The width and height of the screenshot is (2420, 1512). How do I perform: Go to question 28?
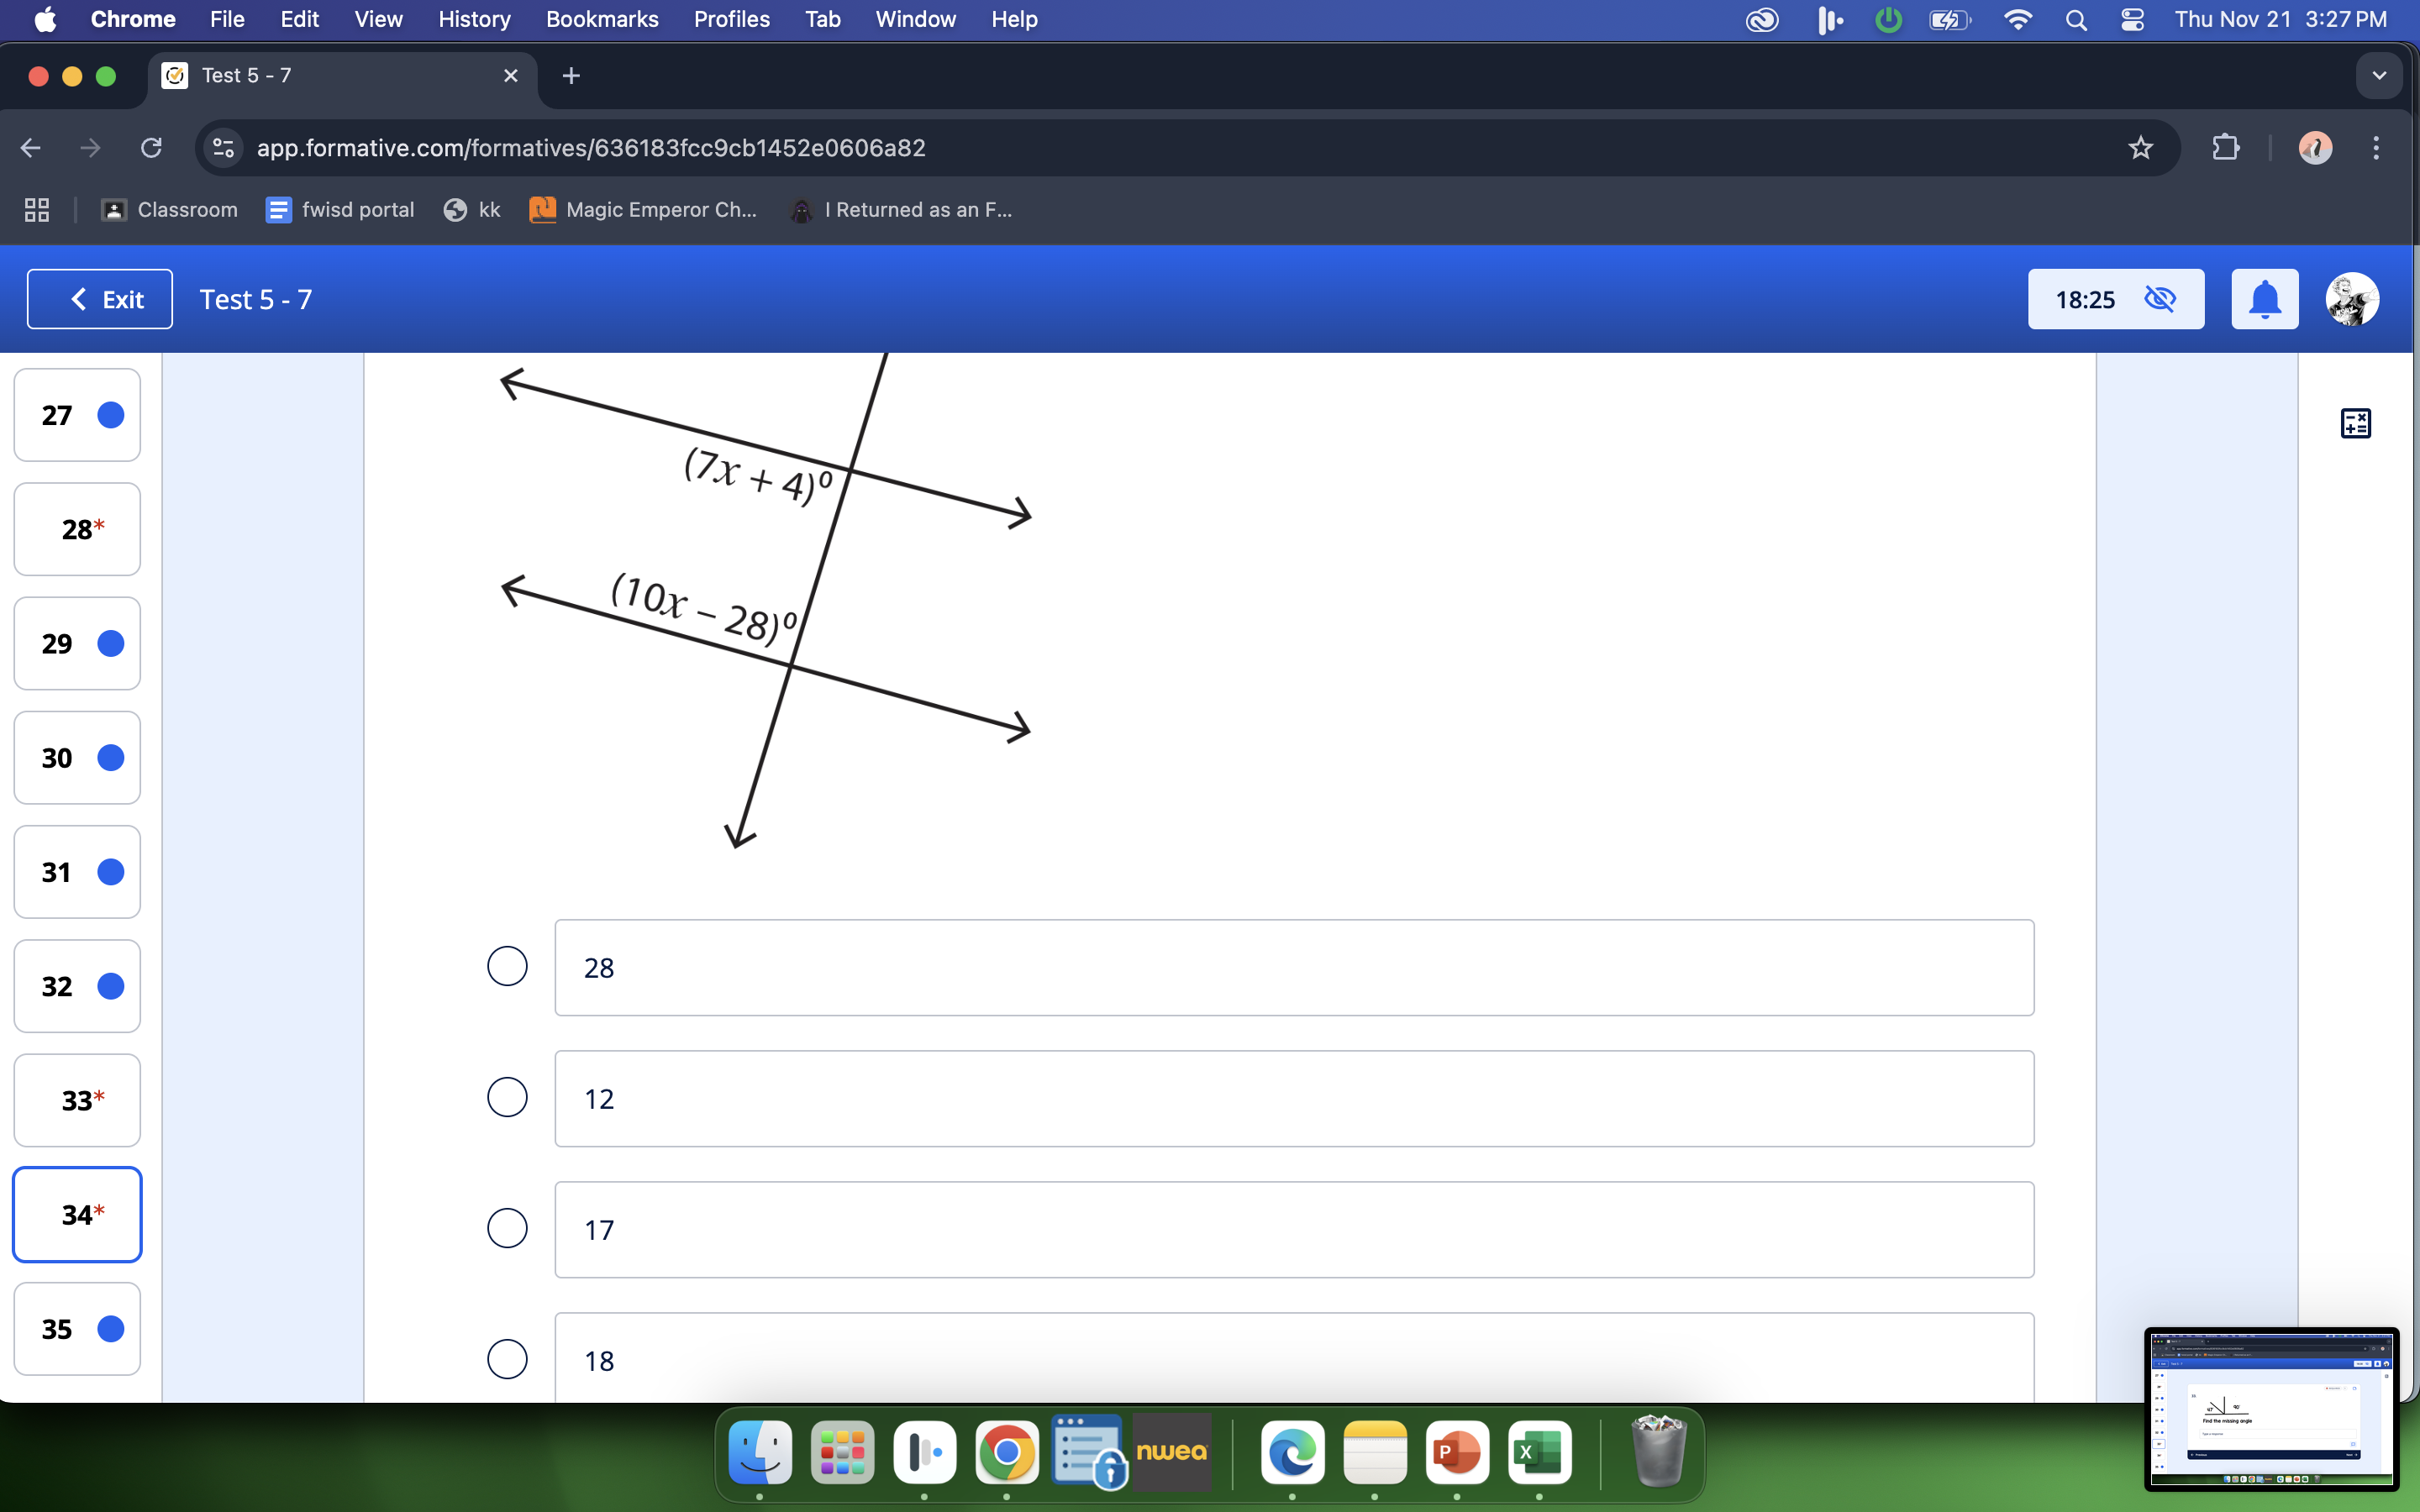(77, 529)
